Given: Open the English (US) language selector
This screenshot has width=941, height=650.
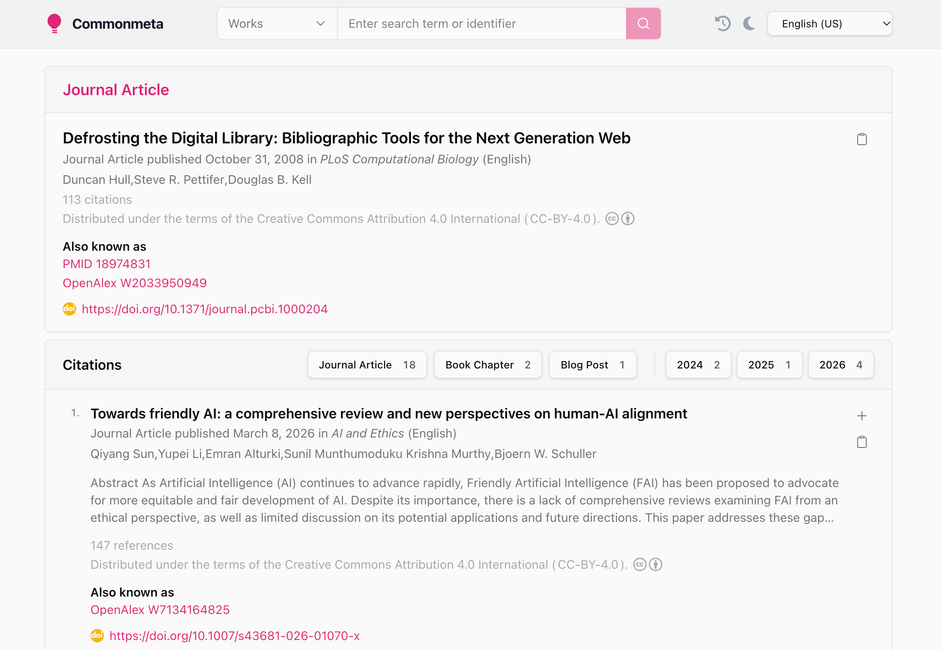Looking at the screenshot, I should click(829, 23).
